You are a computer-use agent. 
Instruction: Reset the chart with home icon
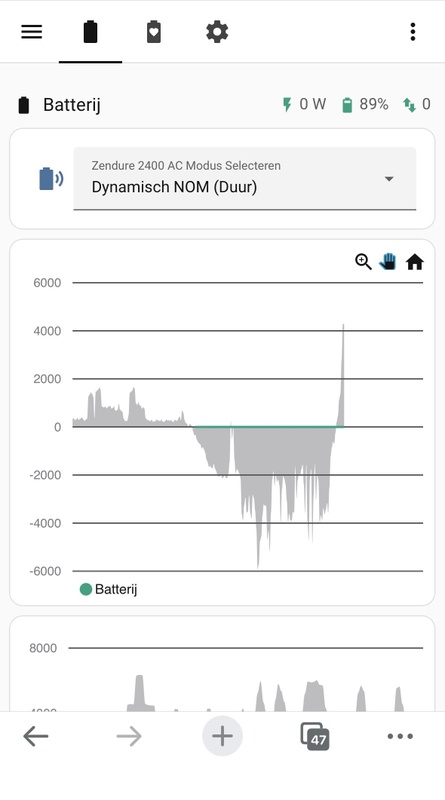414,262
